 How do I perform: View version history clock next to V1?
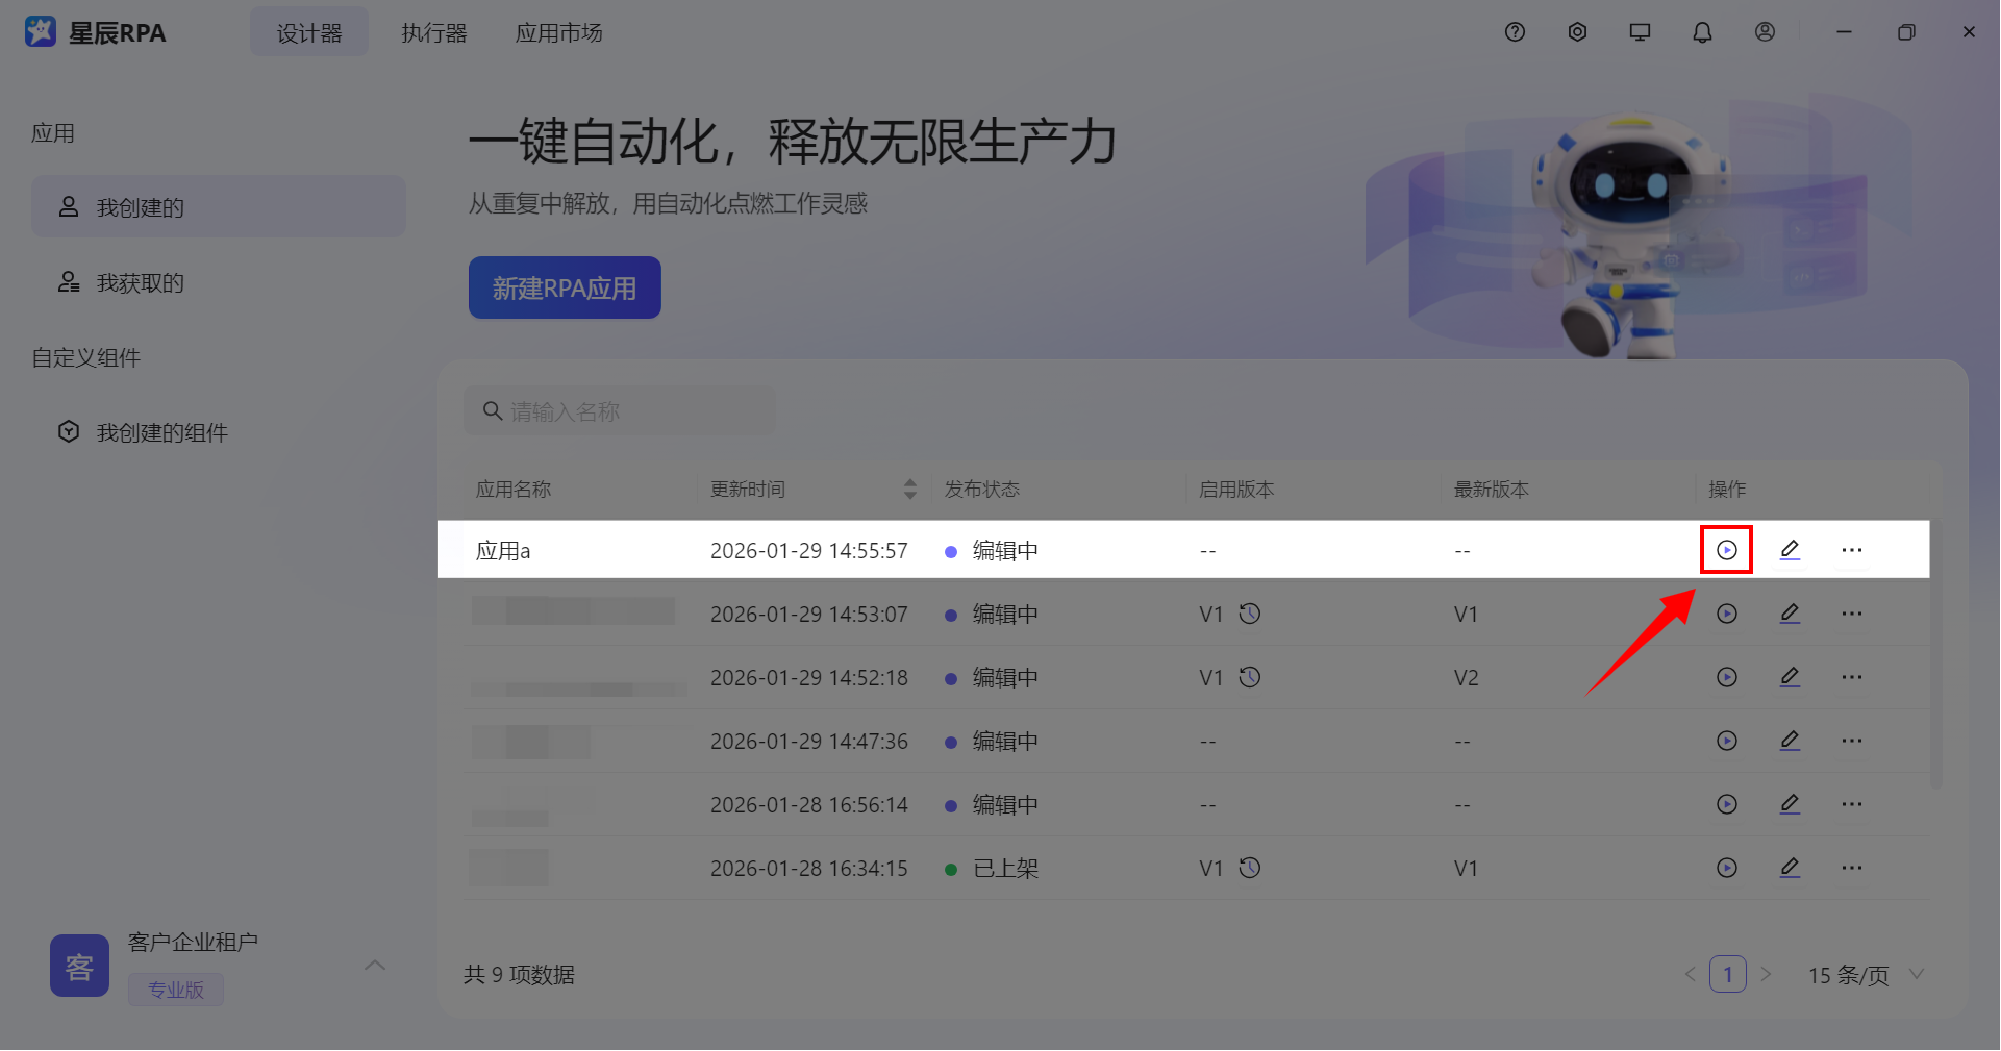1250,614
